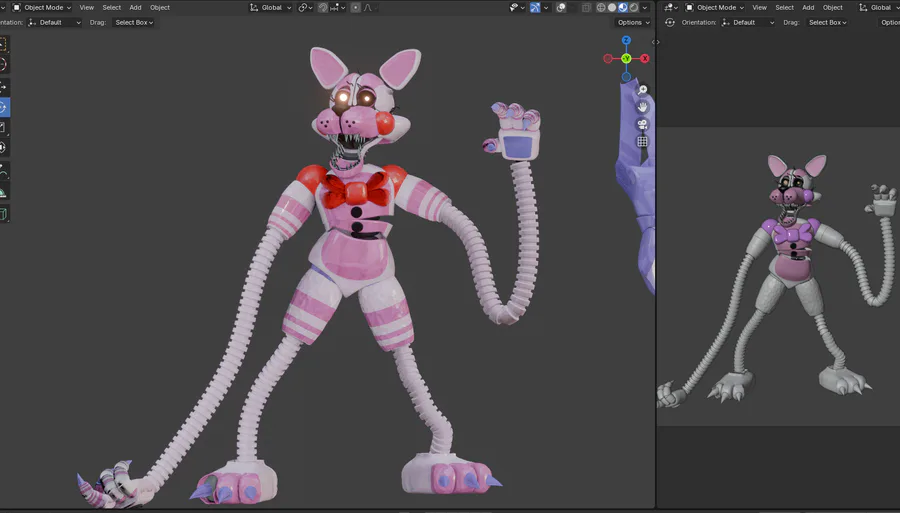
Task: Click the blue Z axis on navigation gizmo
Action: point(626,40)
